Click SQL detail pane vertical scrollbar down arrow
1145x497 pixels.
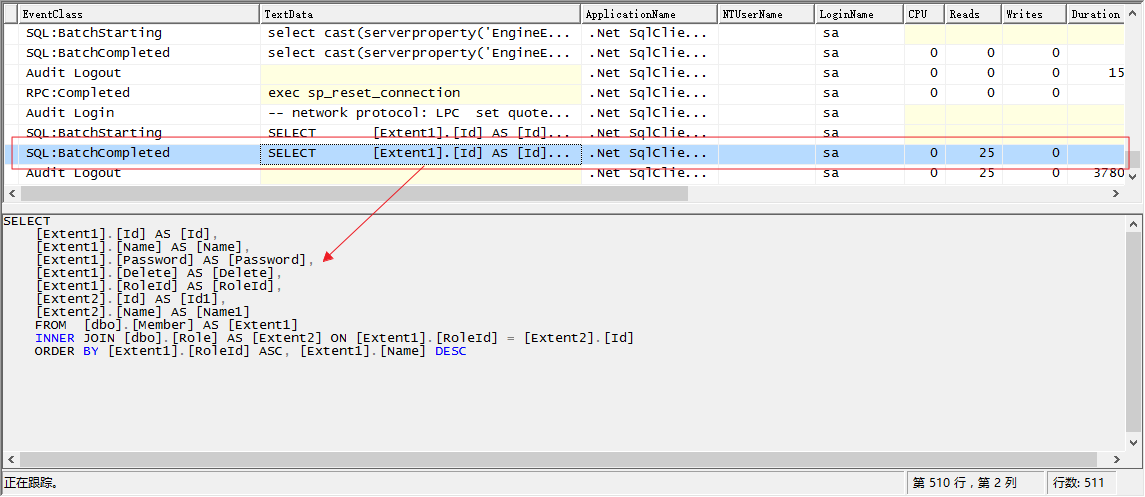[1133, 443]
